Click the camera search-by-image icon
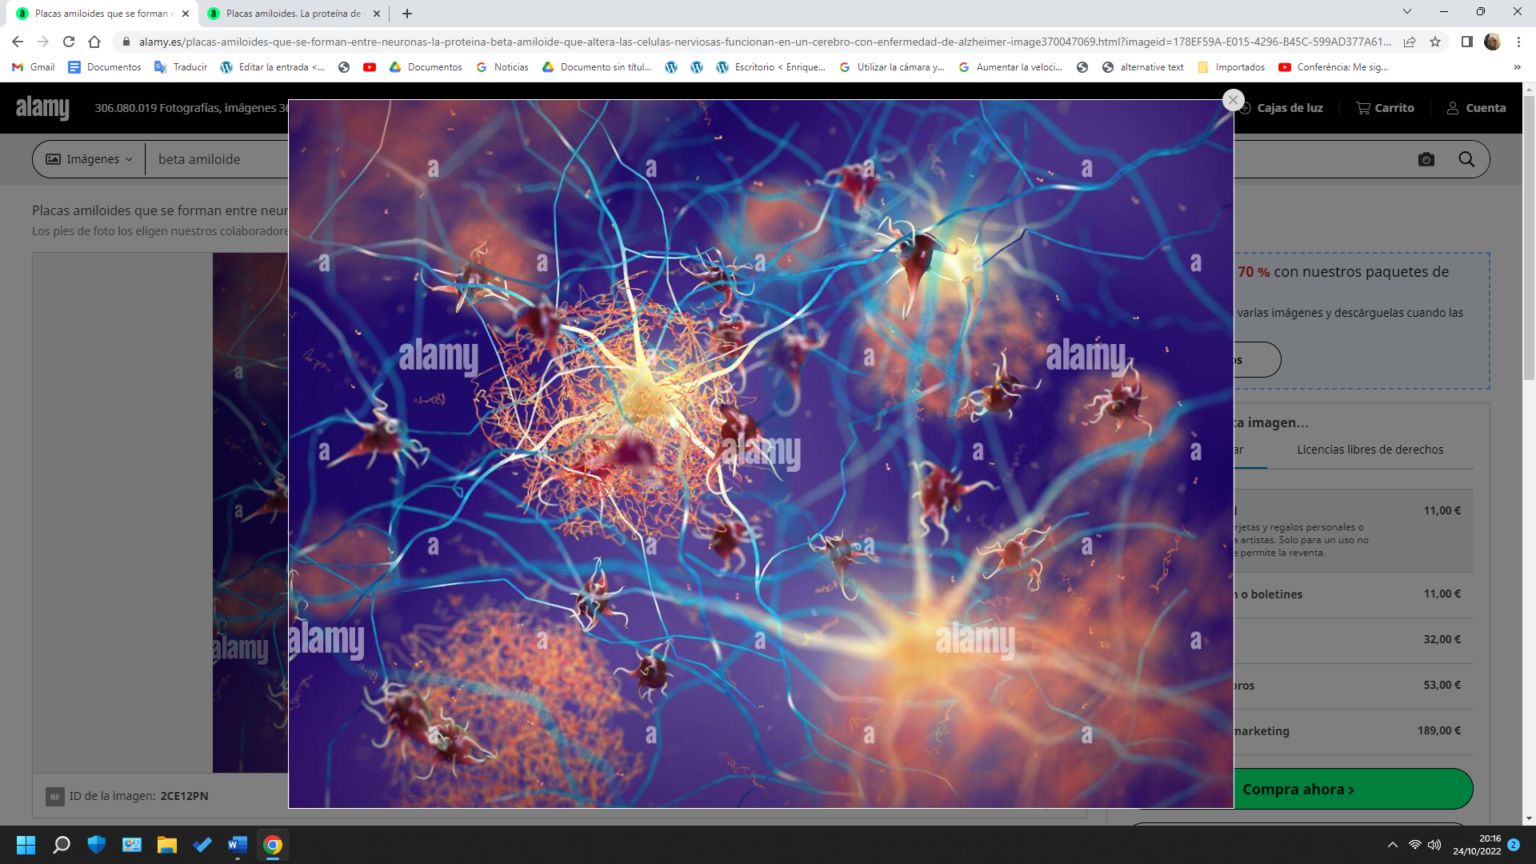This screenshot has height=864, width=1536. pyautogui.click(x=1426, y=159)
